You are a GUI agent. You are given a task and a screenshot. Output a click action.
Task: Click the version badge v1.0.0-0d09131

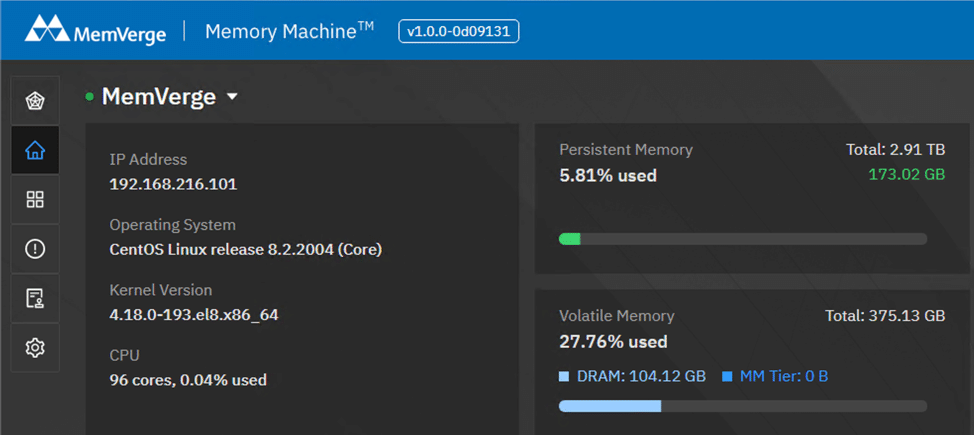pos(458,32)
